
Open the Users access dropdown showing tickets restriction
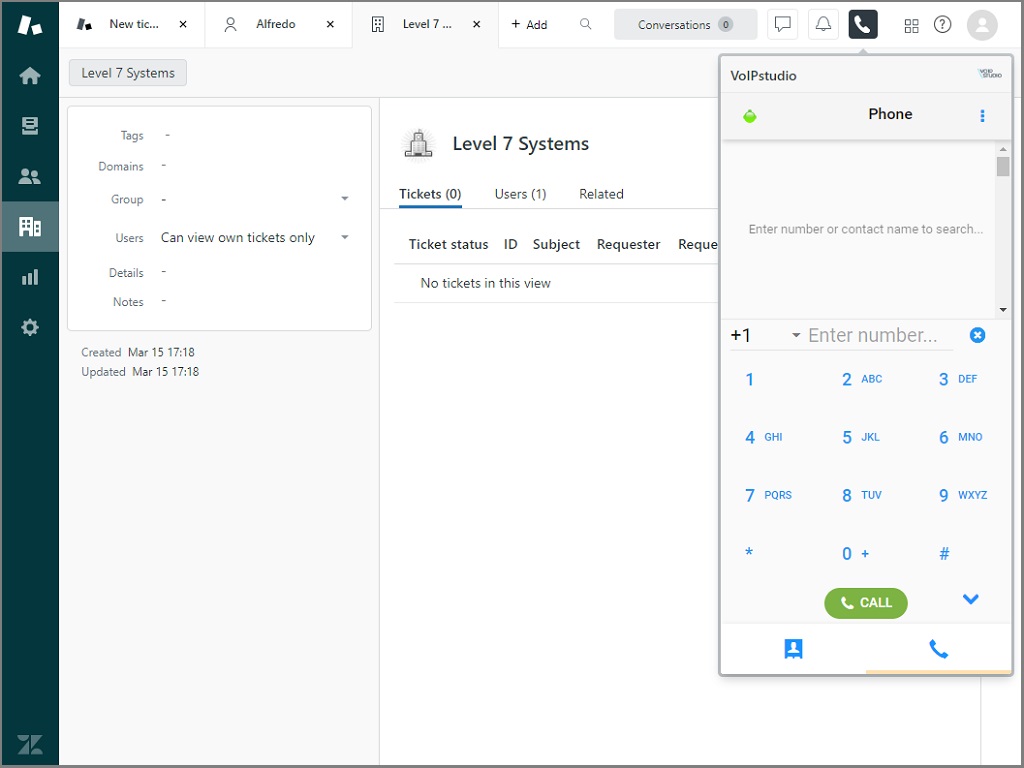(x=345, y=237)
